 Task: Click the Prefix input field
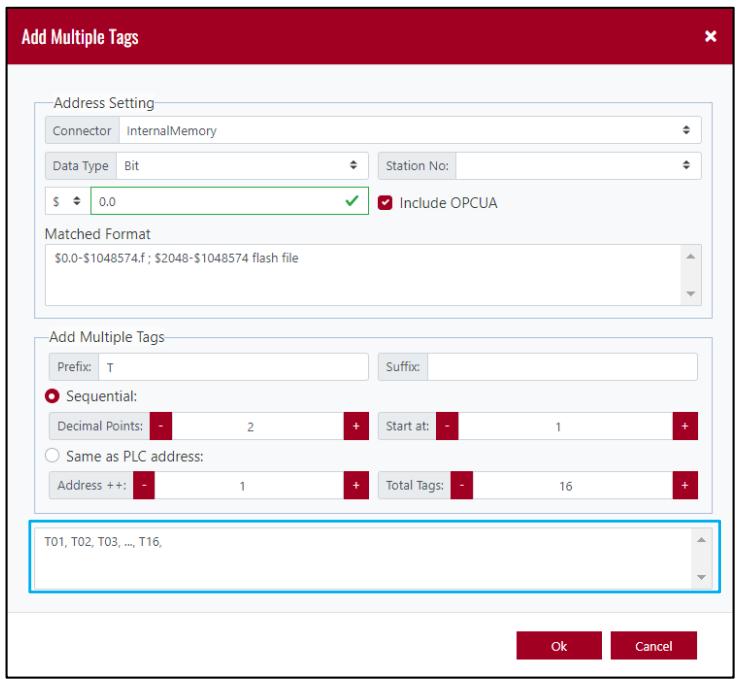(x=233, y=367)
